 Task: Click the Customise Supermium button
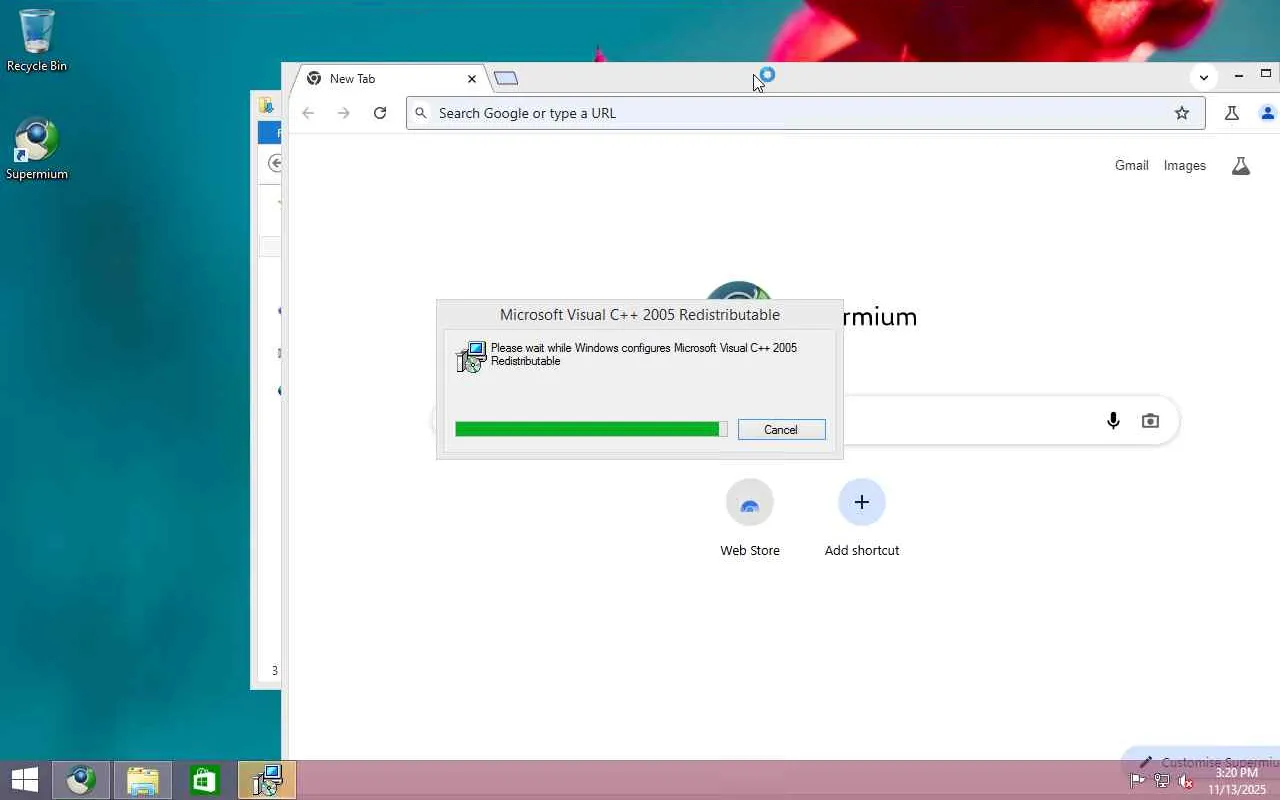click(1201, 762)
